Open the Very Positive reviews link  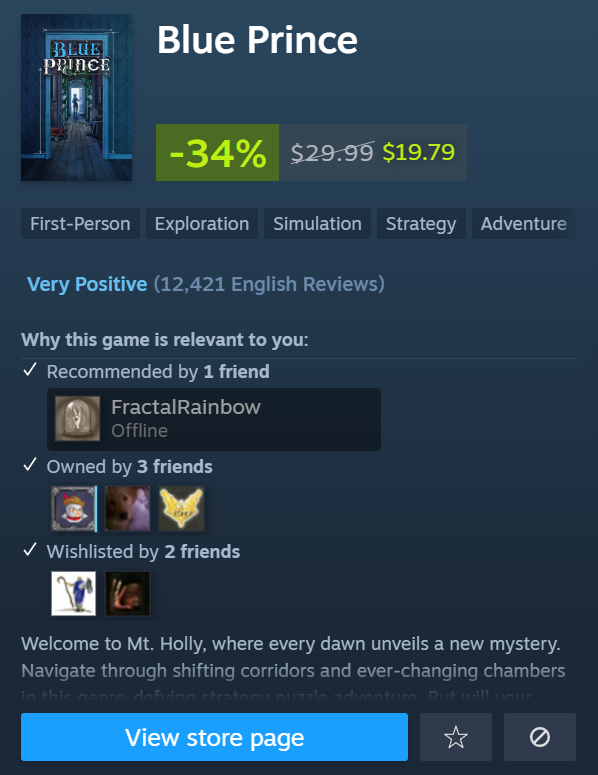coord(87,284)
